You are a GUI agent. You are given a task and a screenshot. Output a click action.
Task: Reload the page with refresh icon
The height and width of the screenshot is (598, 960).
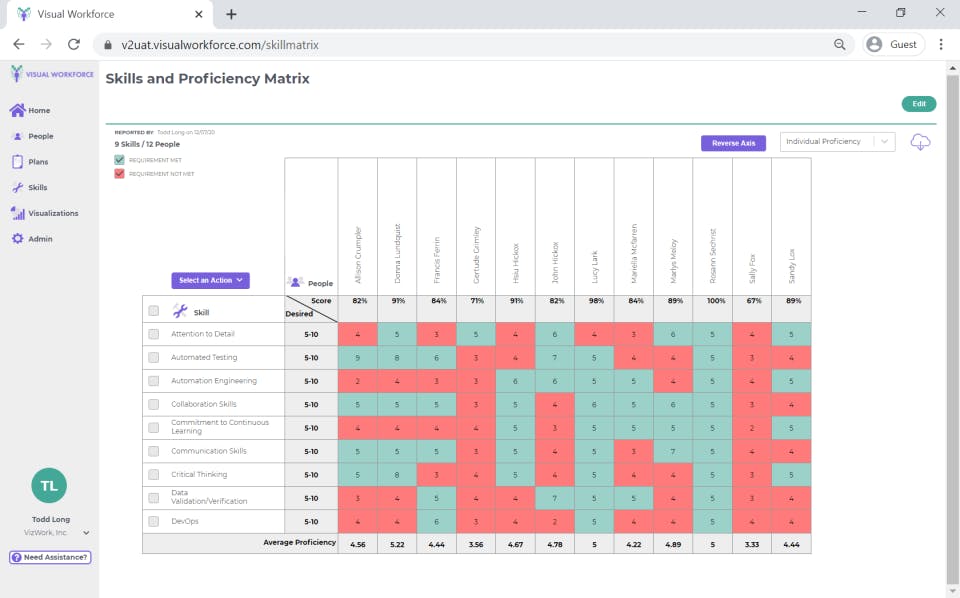[x=74, y=44]
